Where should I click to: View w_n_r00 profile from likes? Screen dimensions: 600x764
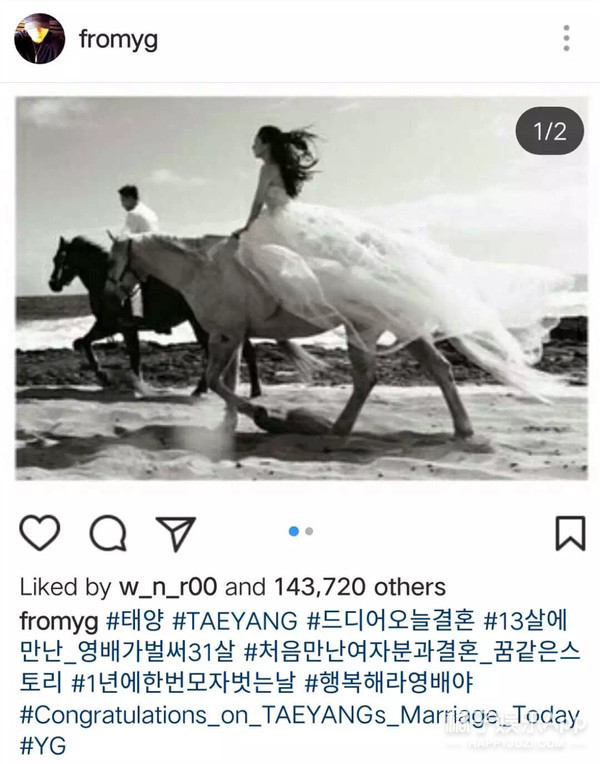(168, 587)
